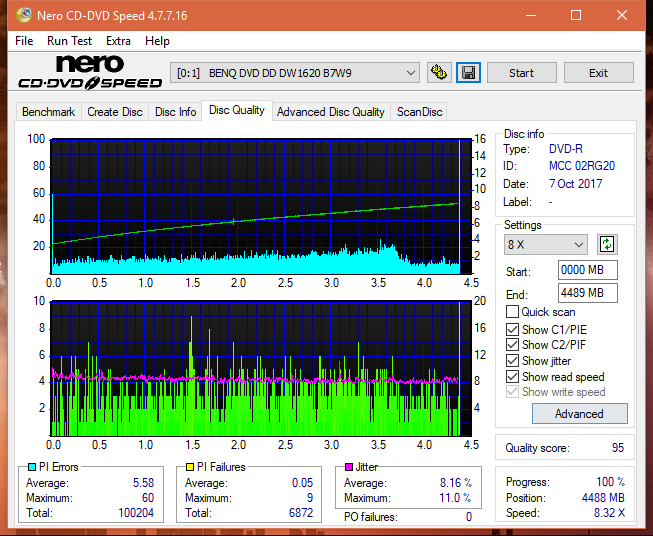This screenshot has width=653, height=536.
Task: Toggle the Quick scan checkbox
Action: pyautogui.click(x=512, y=312)
